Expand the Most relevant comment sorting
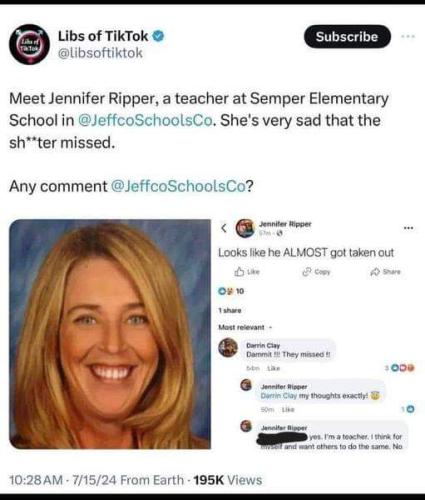 [x=245, y=327]
